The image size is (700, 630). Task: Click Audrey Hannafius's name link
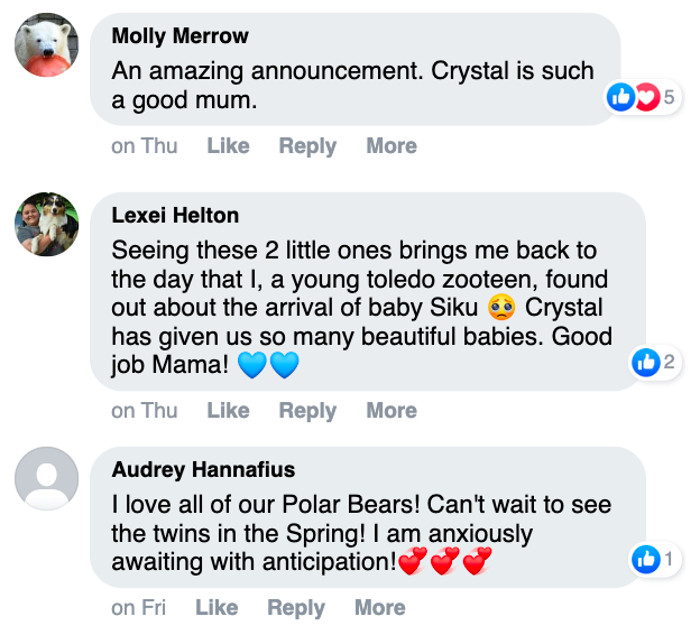[x=203, y=469]
